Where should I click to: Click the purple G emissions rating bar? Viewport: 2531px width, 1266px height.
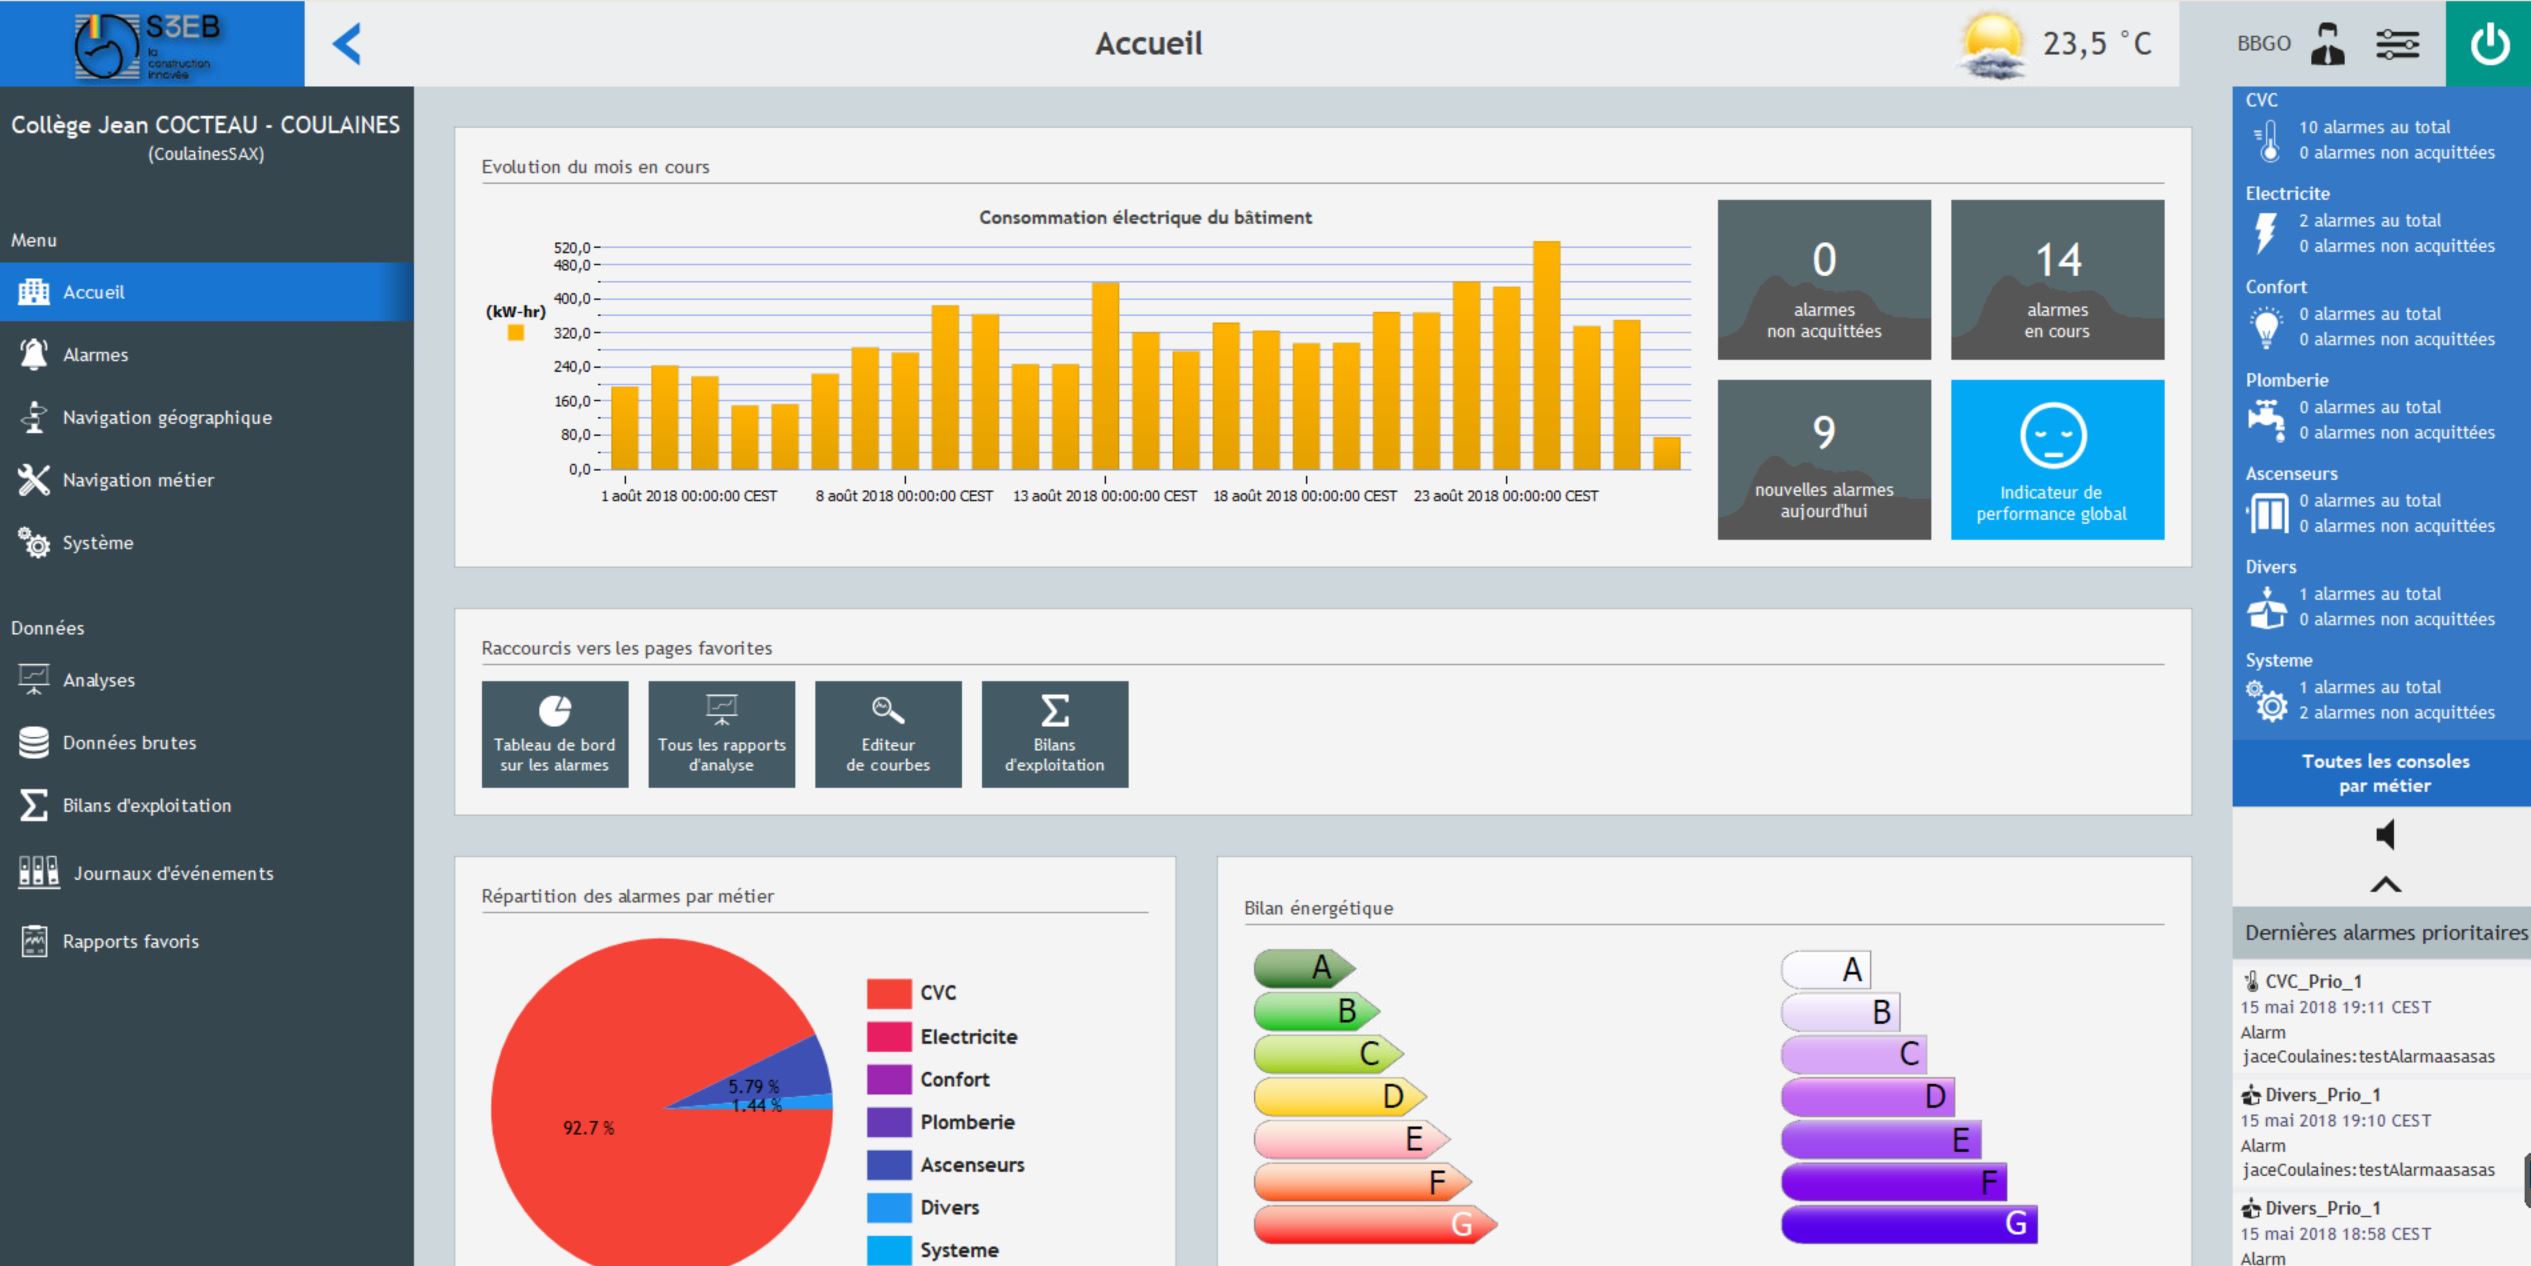[1909, 1225]
